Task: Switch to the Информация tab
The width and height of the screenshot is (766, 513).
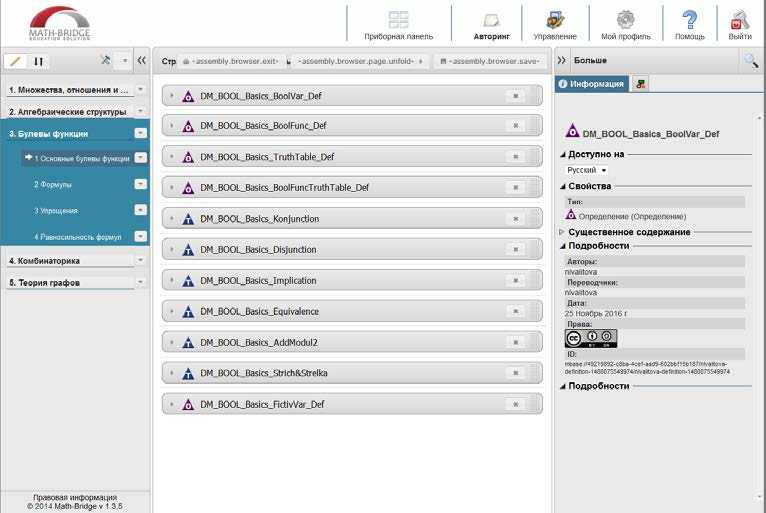Action: pos(591,84)
